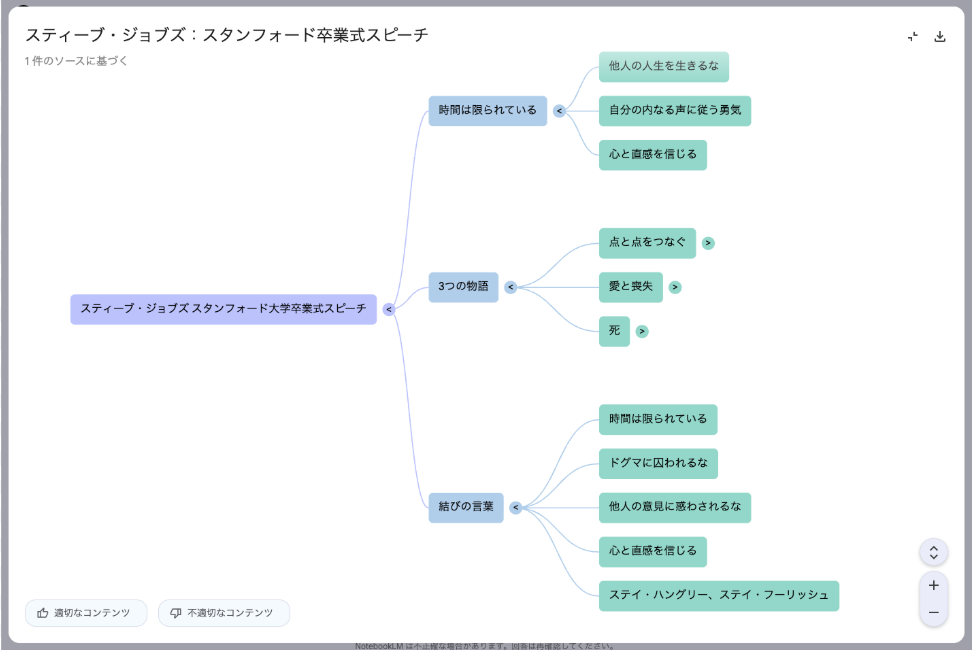Image resolution: width=972 pixels, height=650 pixels.
Task: Click the title スティーブ・ジョブズ：スタンフォード卒業式スピーチ
Action: 226,35
